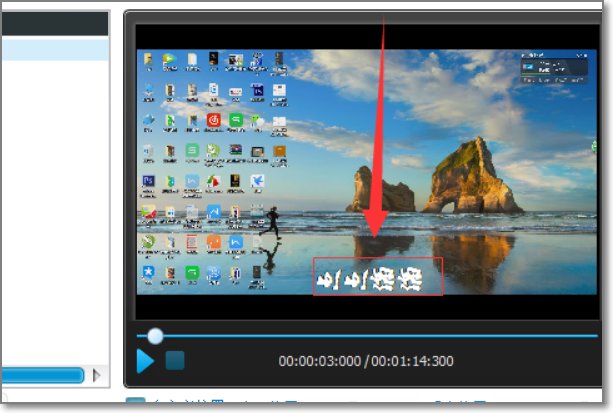Click the blue cloud-shaped icon in the preview

(x=148, y=120)
